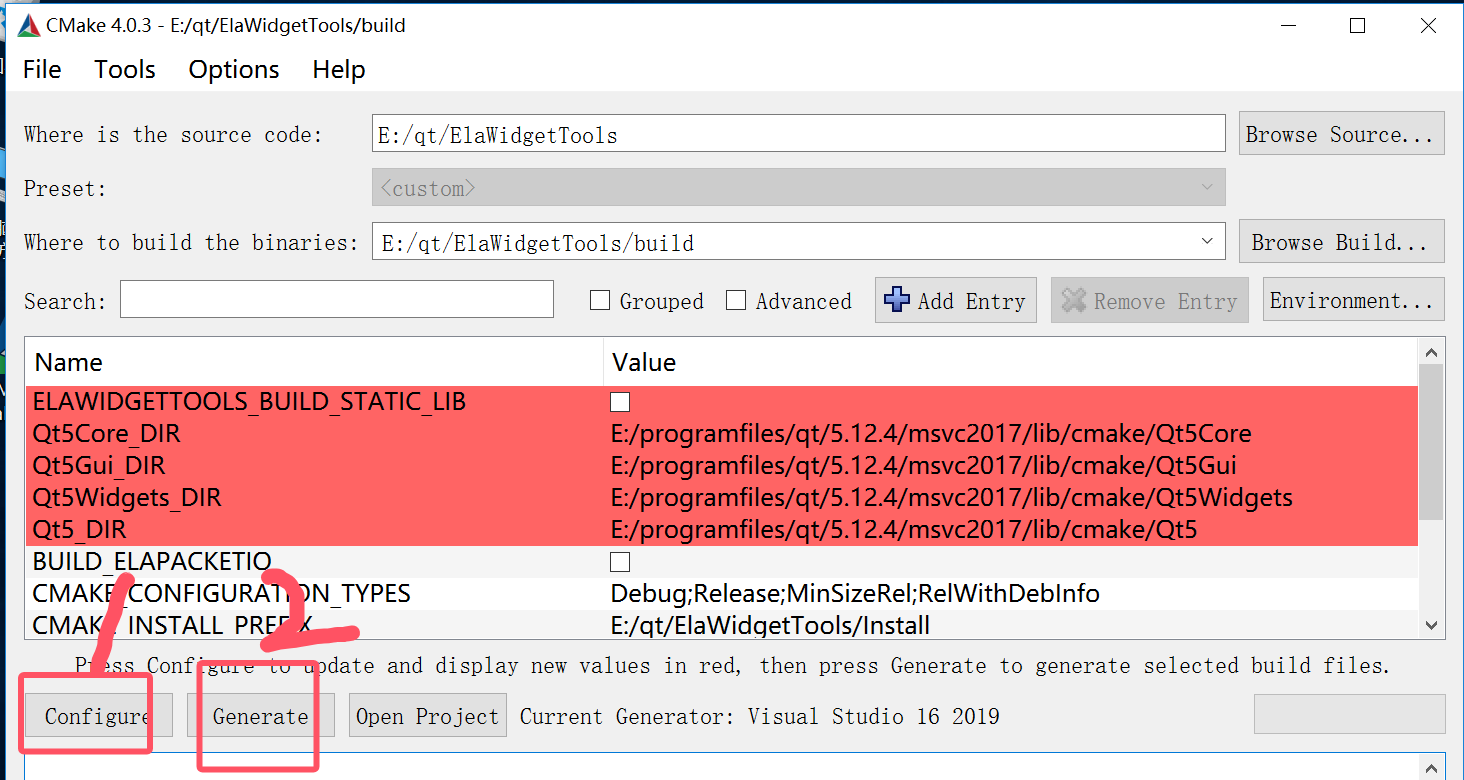Open the Tools menu

point(125,69)
